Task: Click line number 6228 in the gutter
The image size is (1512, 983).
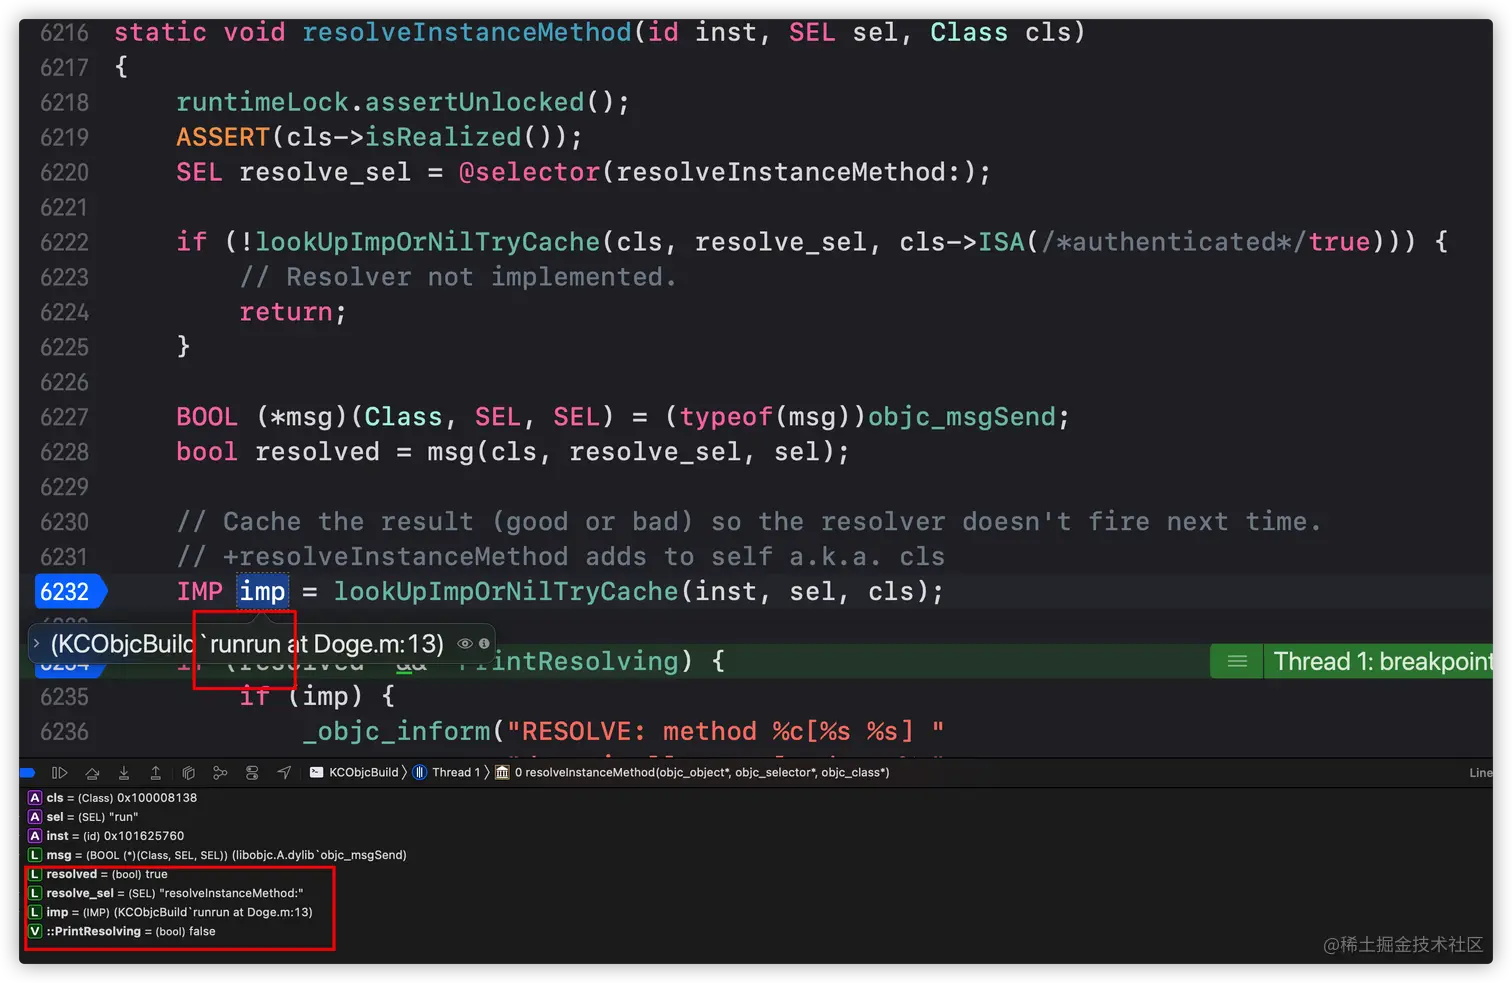Action: pos(64,452)
